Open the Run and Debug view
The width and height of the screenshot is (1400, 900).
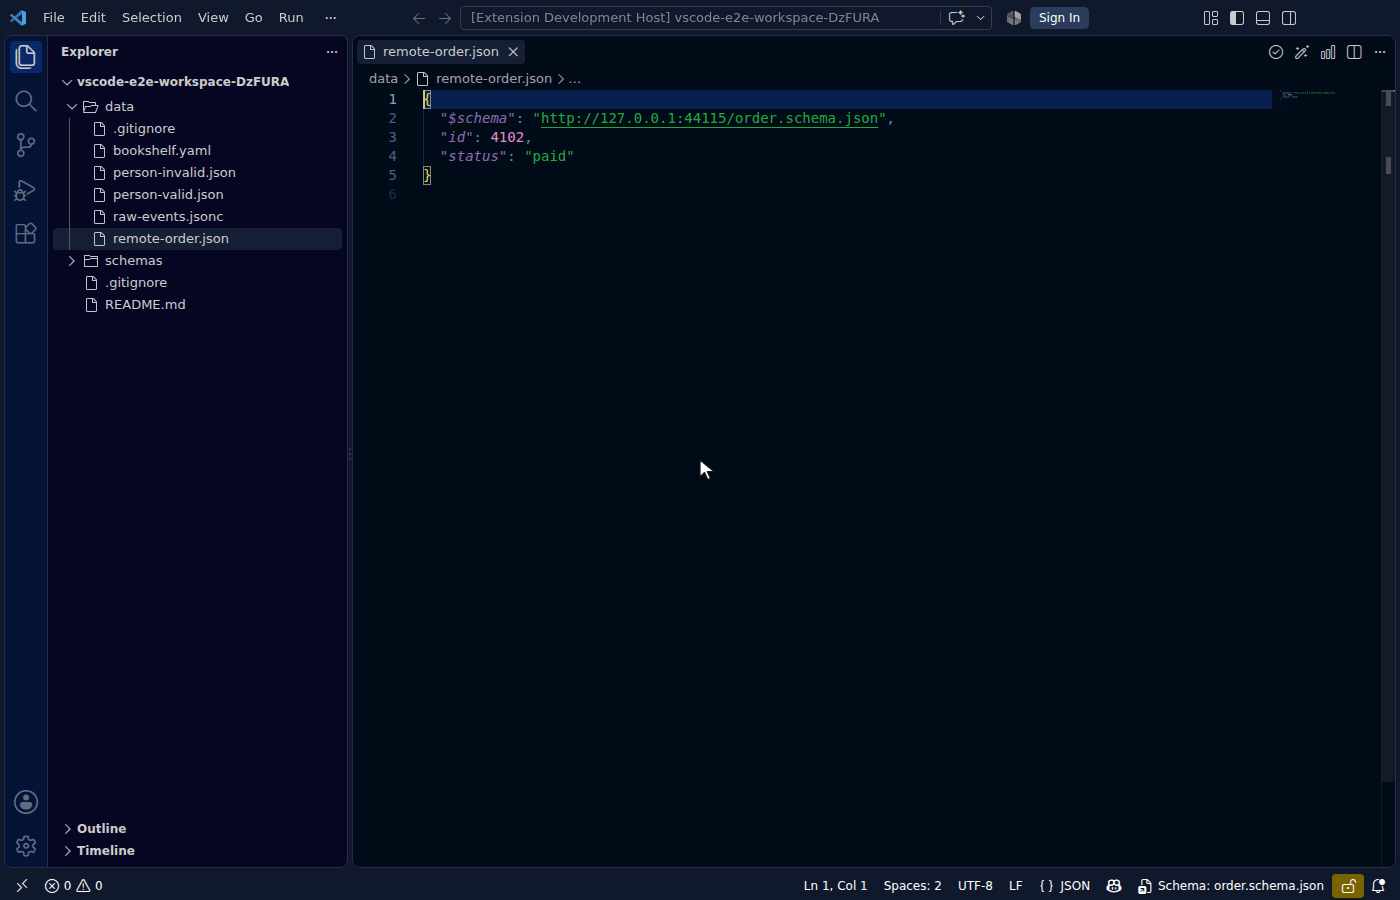(x=26, y=189)
